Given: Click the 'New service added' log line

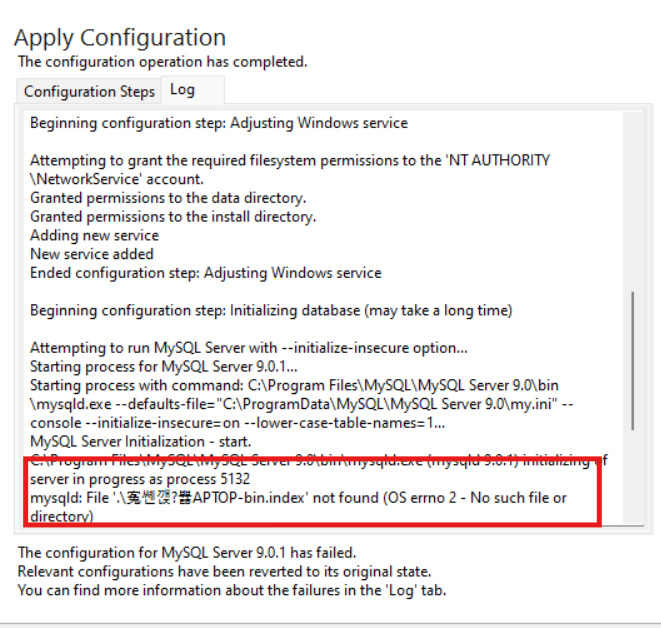Looking at the screenshot, I should tap(91, 254).
